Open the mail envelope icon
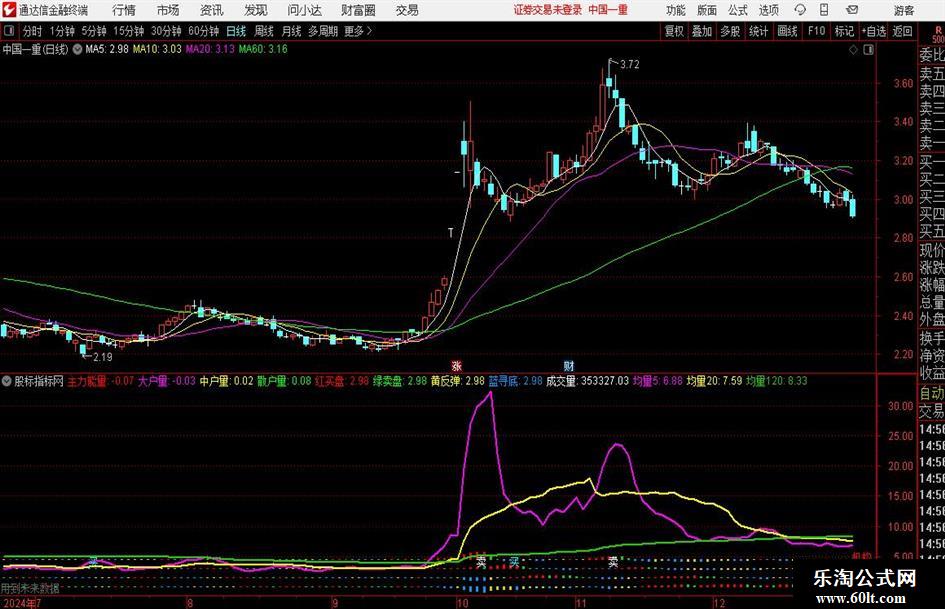Screen dimensions: 945x609 tap(852, 10)
